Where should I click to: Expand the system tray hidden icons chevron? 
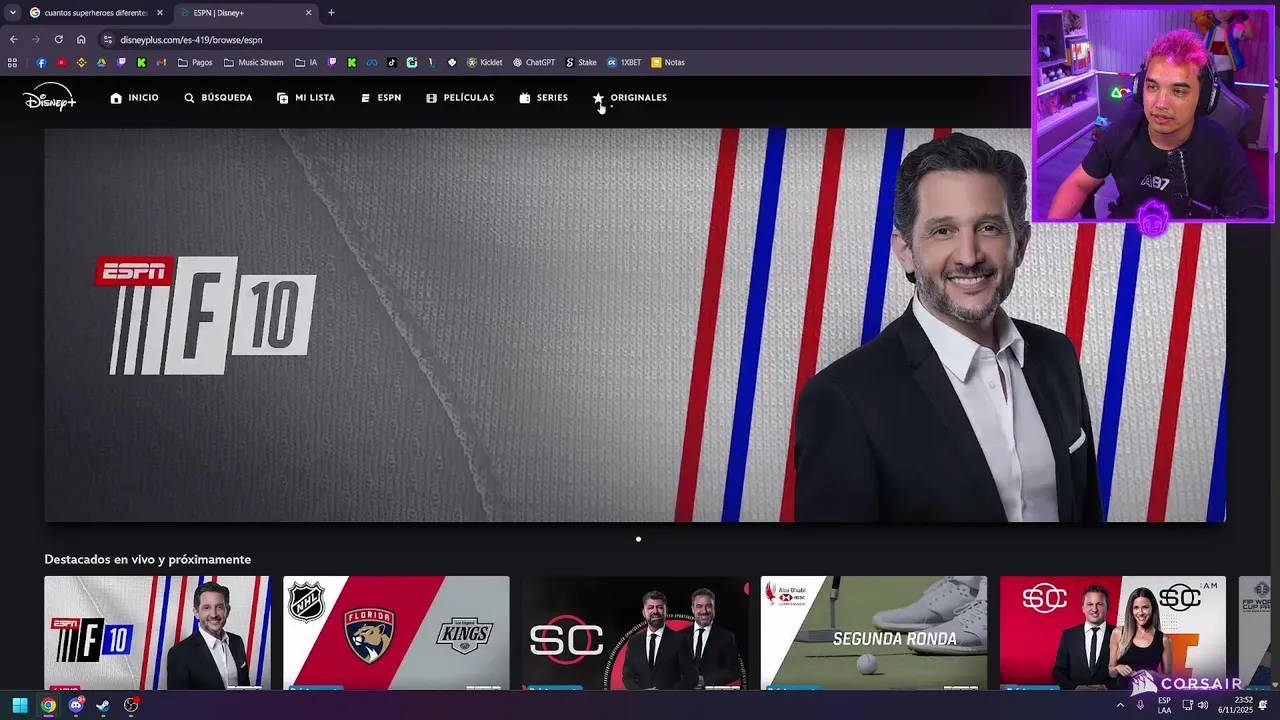[1120, 705]
